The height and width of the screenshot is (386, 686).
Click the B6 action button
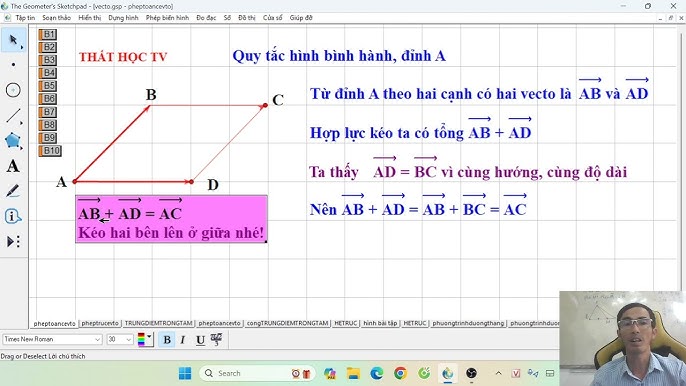point(47,99)
